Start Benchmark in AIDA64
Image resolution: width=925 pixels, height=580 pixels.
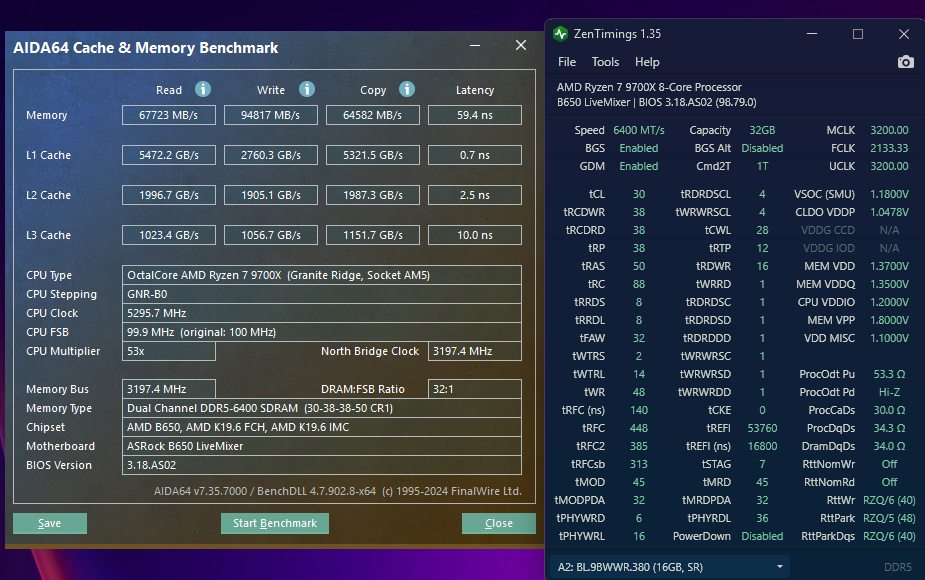tap(275, 523)
